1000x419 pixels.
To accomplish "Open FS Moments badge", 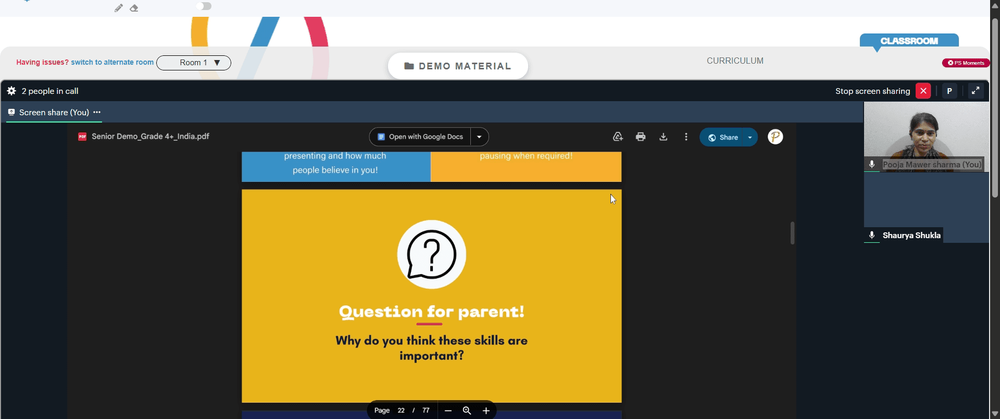I will point(966,62).
